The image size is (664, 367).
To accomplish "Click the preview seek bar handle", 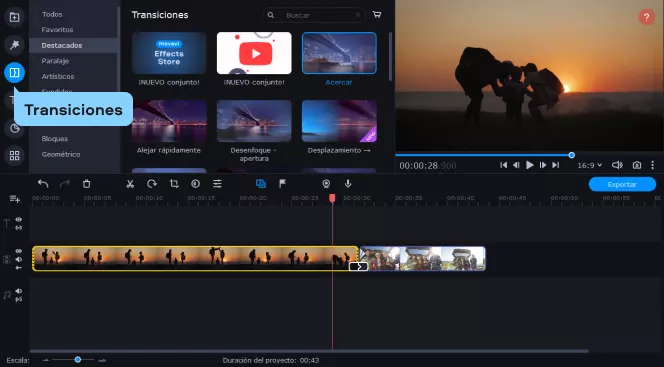I will pyautogui.click(x=571, y=155).
